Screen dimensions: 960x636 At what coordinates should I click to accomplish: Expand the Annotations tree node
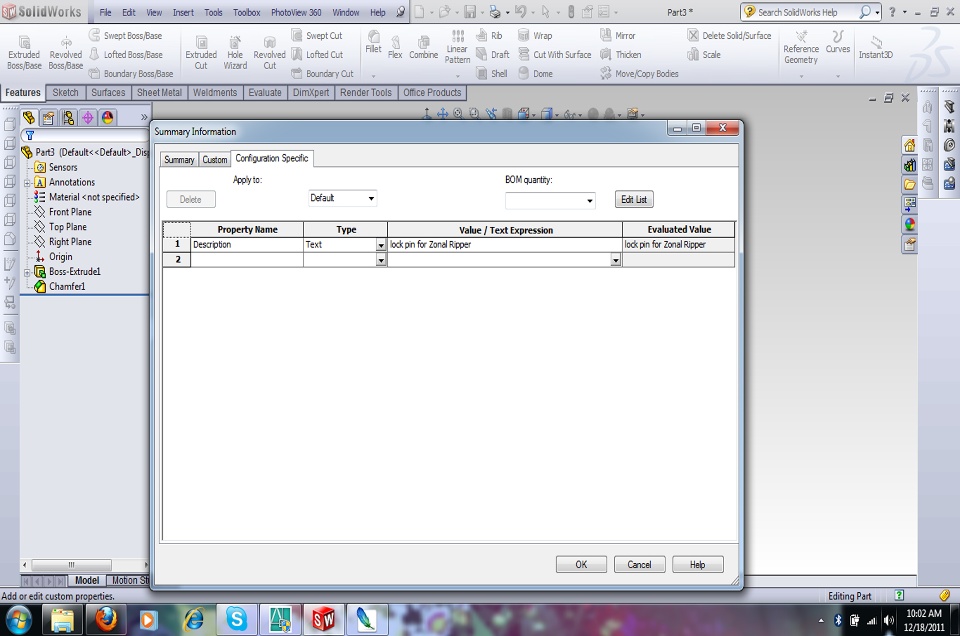tap(27, 182)
